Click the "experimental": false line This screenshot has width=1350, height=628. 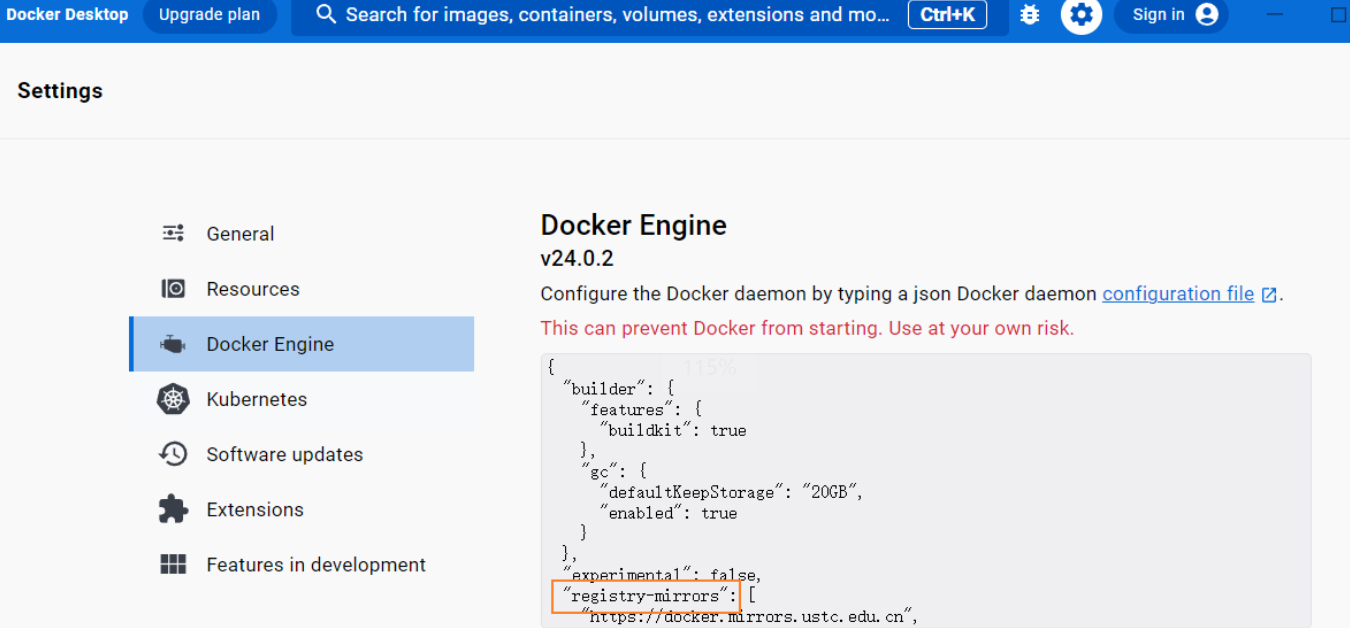tap(662, 575)
